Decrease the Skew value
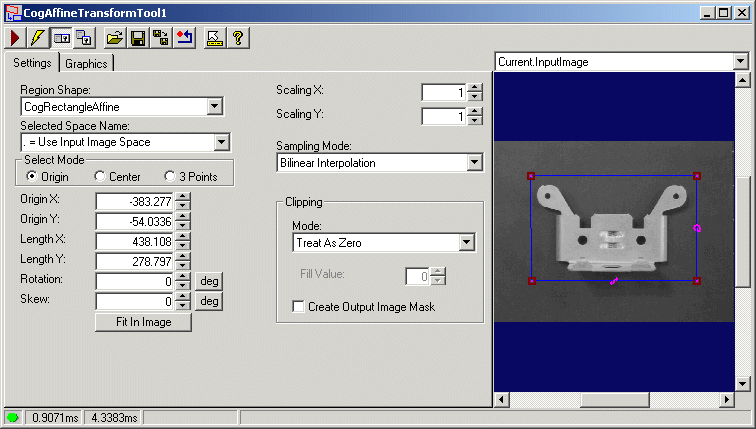 tap(183, 306)
